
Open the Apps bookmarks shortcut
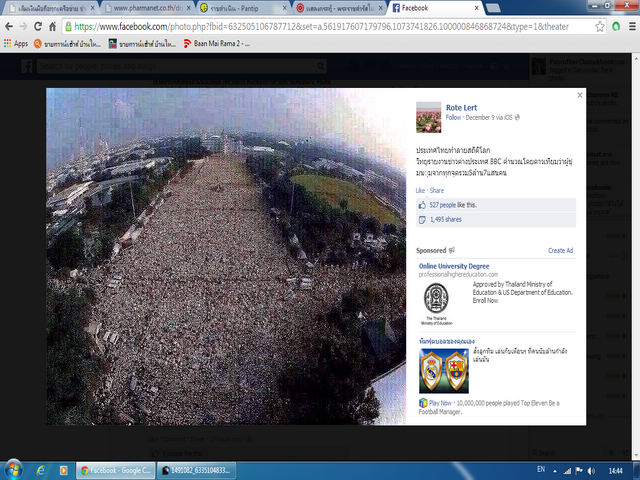[x=16, y=43]
